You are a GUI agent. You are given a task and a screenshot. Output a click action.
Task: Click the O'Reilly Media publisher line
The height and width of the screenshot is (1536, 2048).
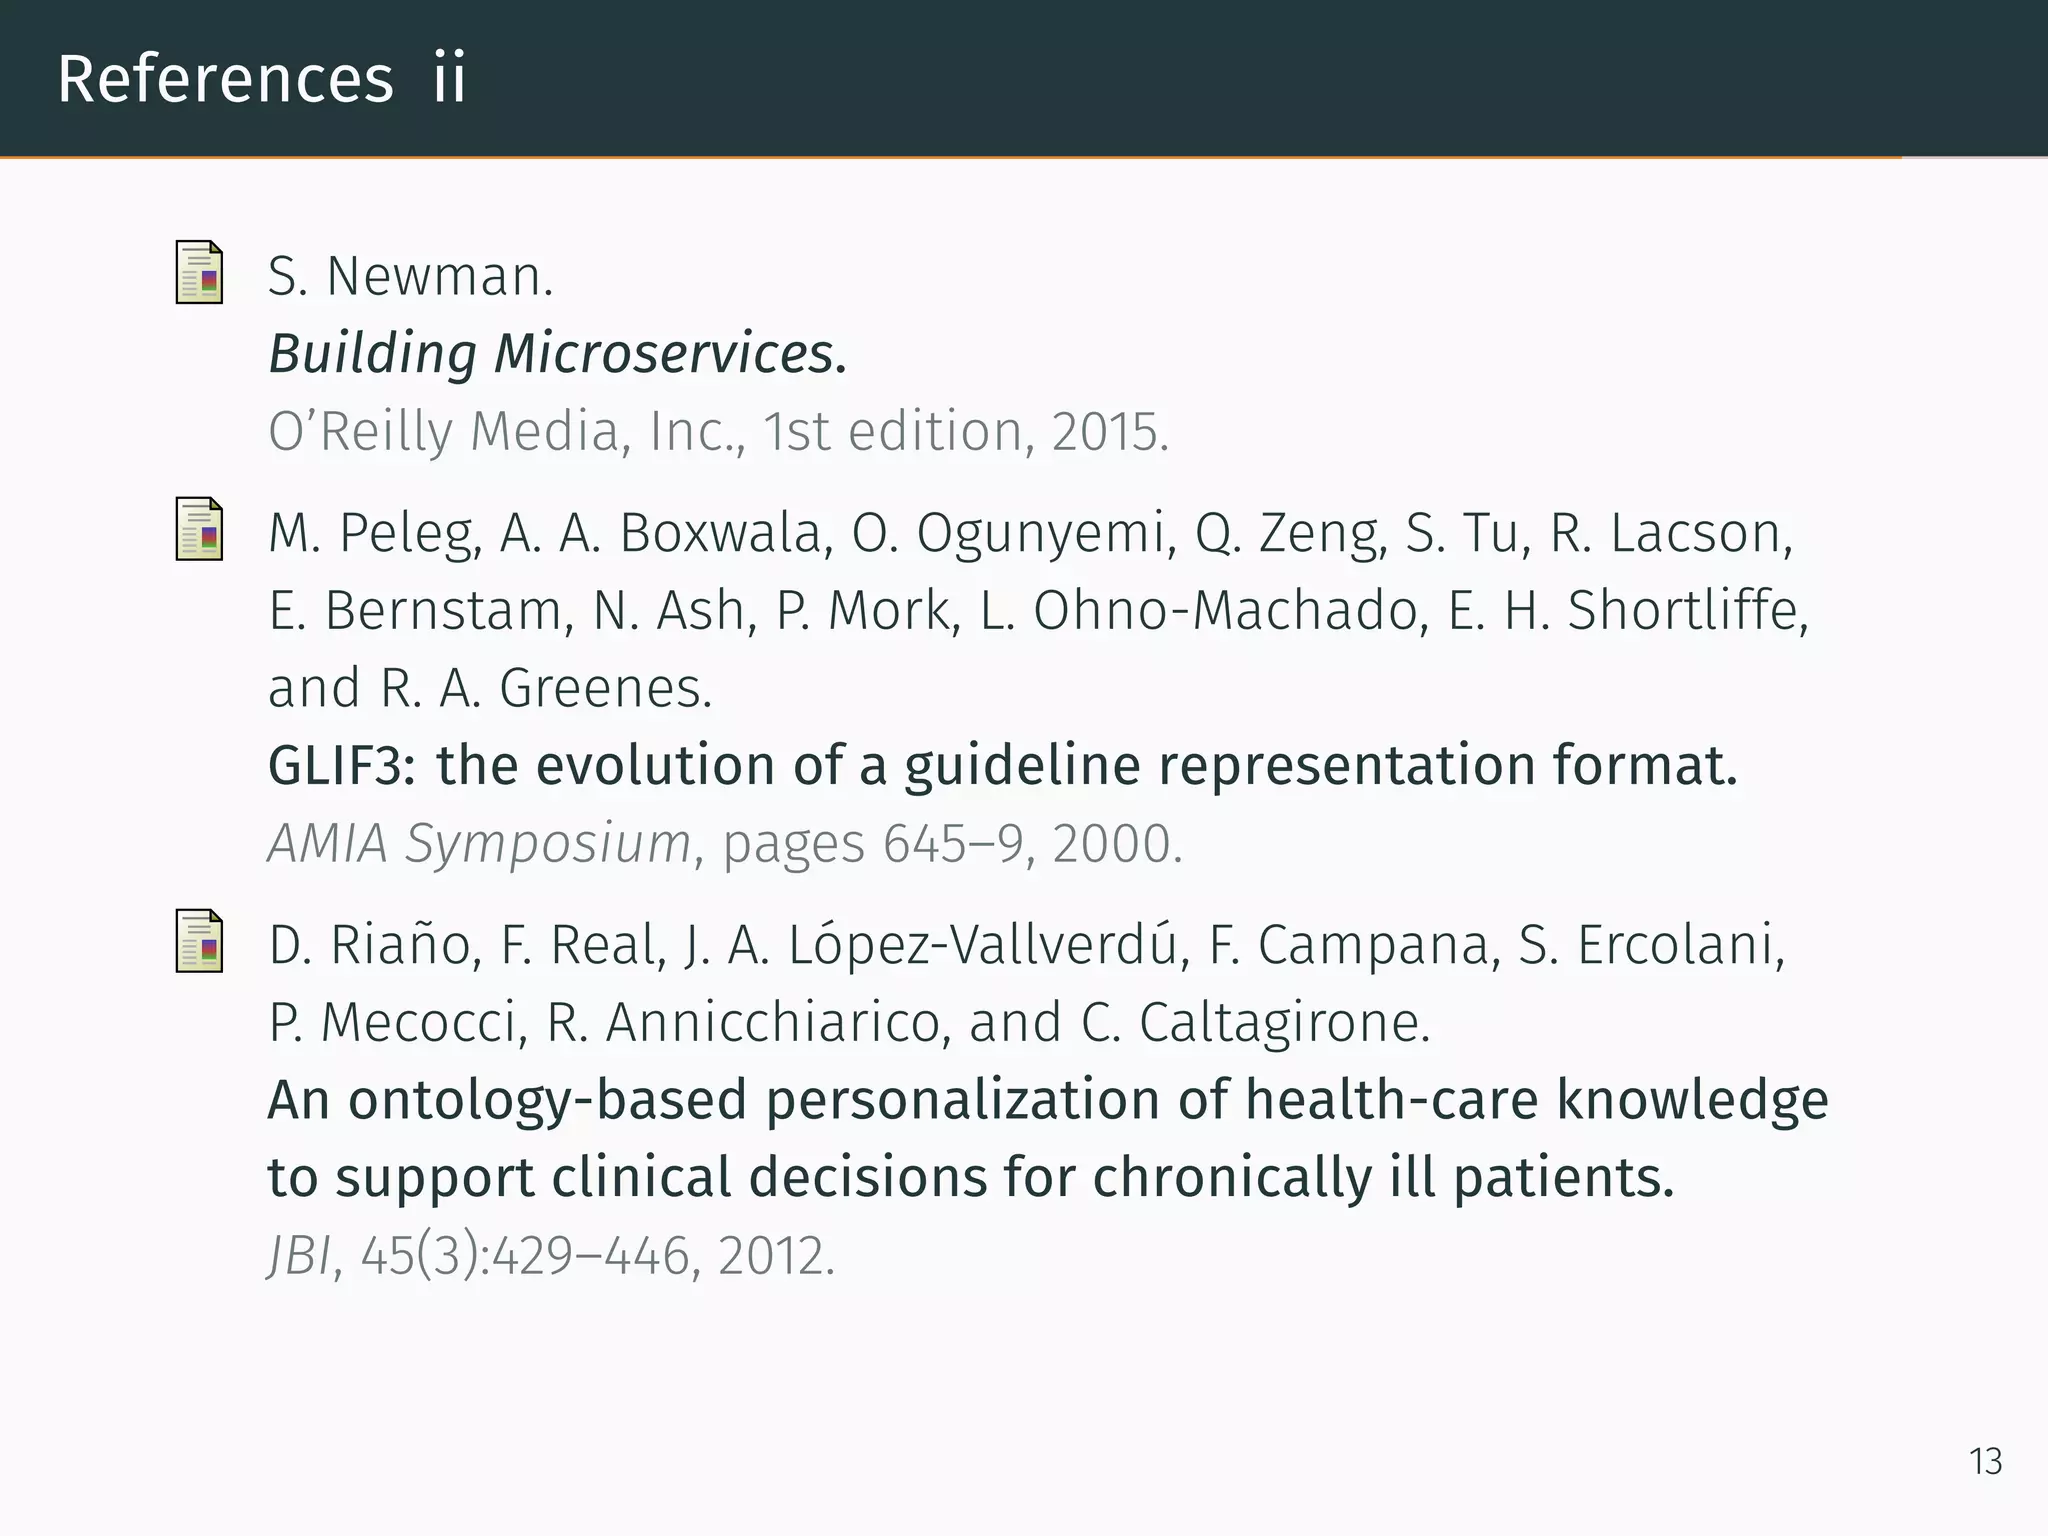717,431
